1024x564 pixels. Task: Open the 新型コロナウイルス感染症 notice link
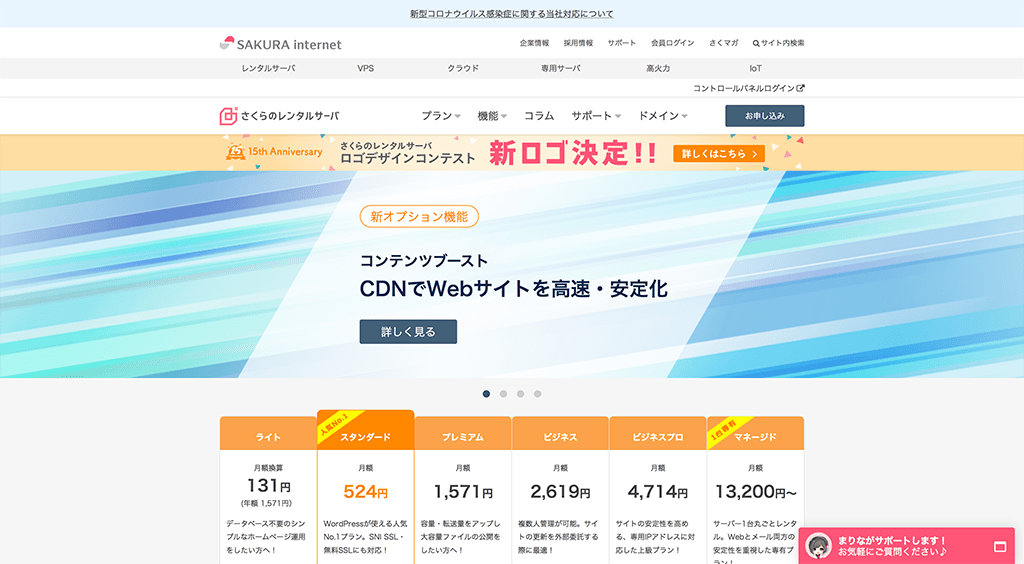511,14
